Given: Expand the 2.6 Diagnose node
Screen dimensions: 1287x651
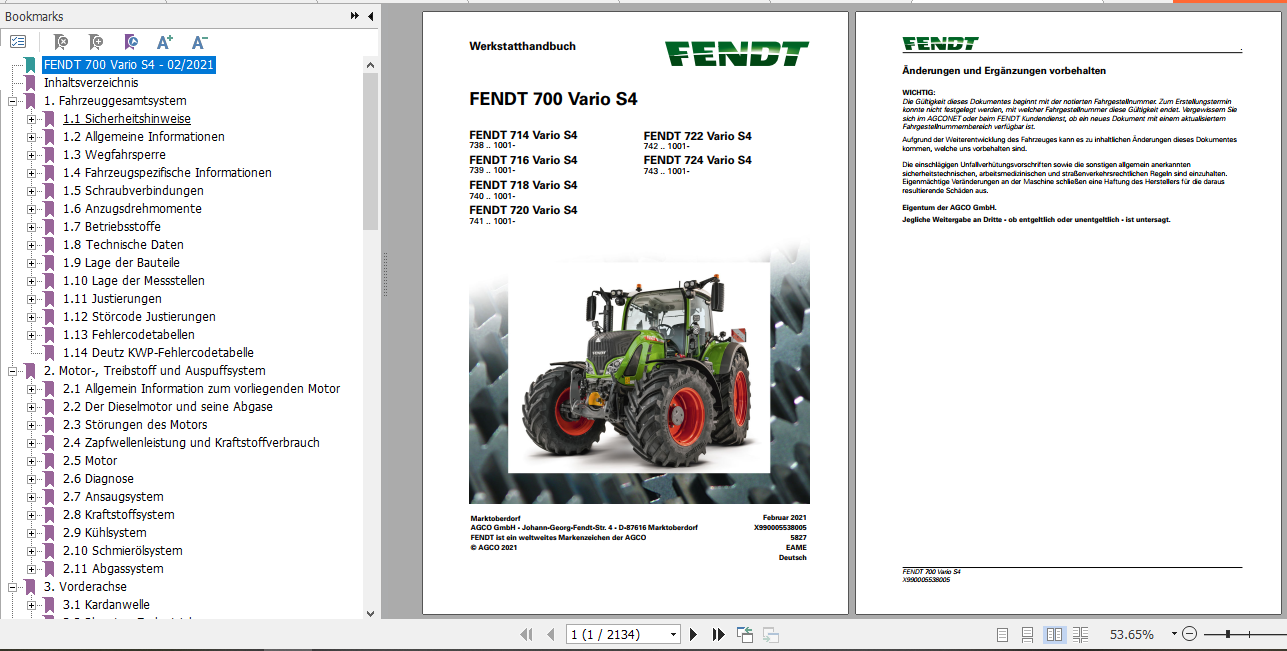Looking at the screenshot, I should pos(32,479).
